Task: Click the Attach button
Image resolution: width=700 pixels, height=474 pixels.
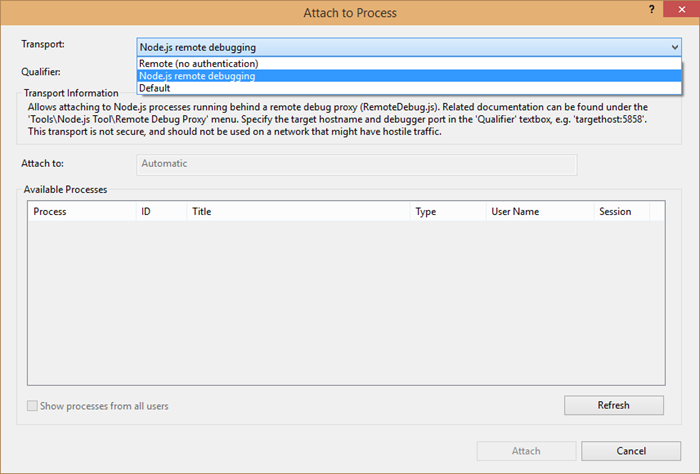Action: tap(526, 451)
